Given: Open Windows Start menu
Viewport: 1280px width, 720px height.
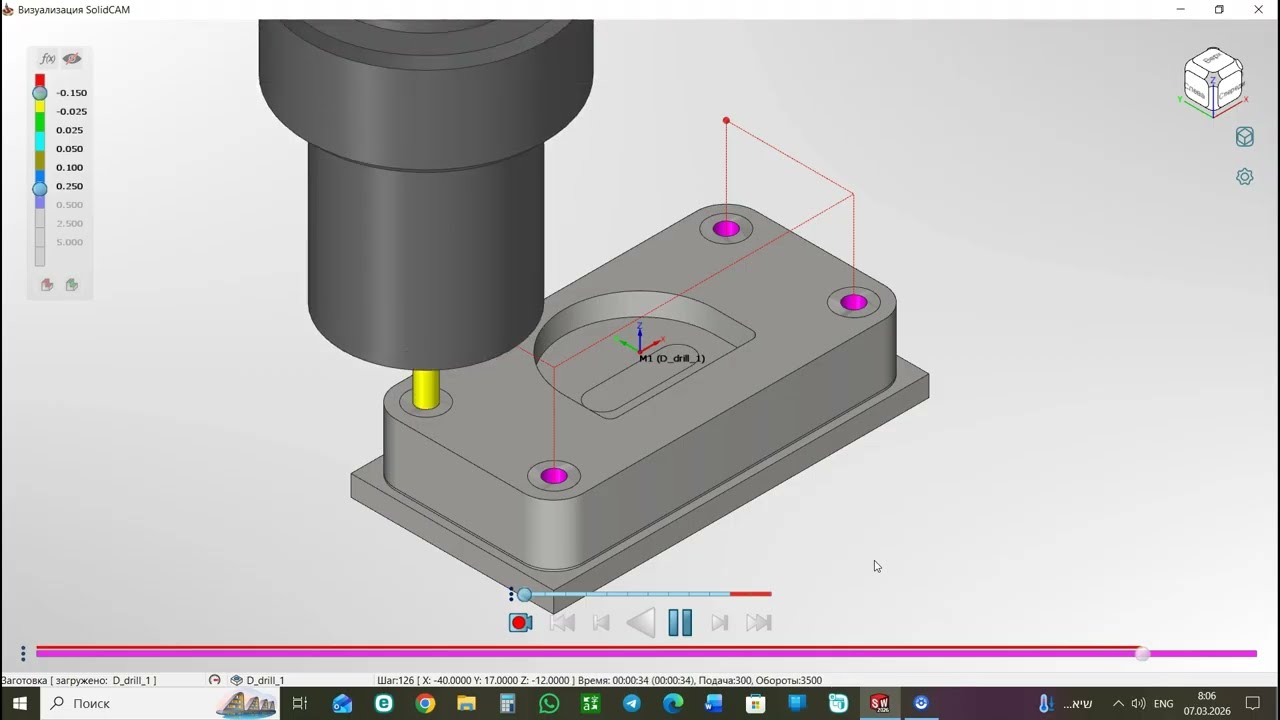Looking at the screenshot, I should (20, 703).
